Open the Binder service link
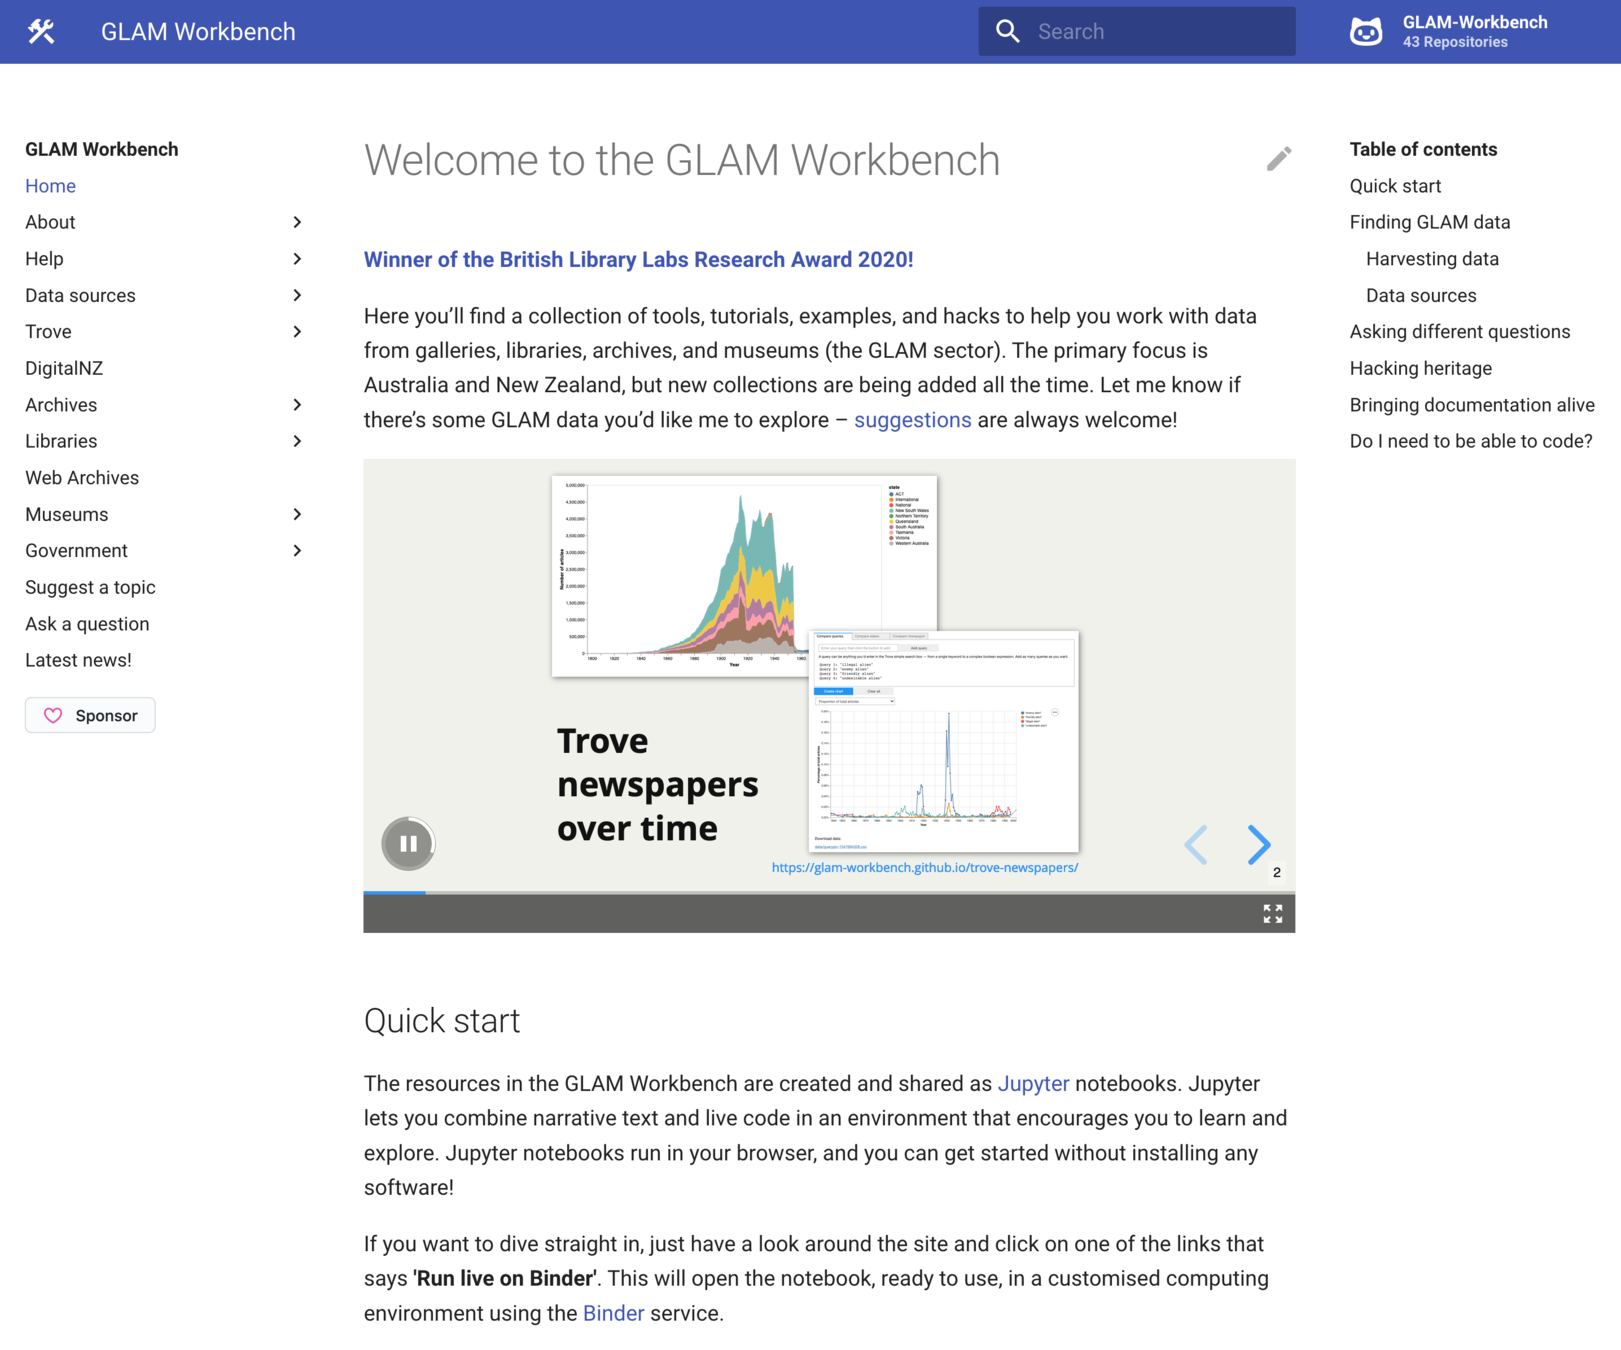Screen dimensions: 1621x1350 [x=613, y=1313]
